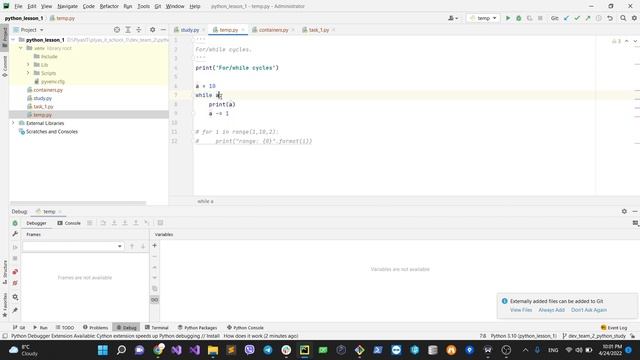Step into icon in debugger toolbar
The height and width of the screenshot is (360, 640).
click(114, 223)
